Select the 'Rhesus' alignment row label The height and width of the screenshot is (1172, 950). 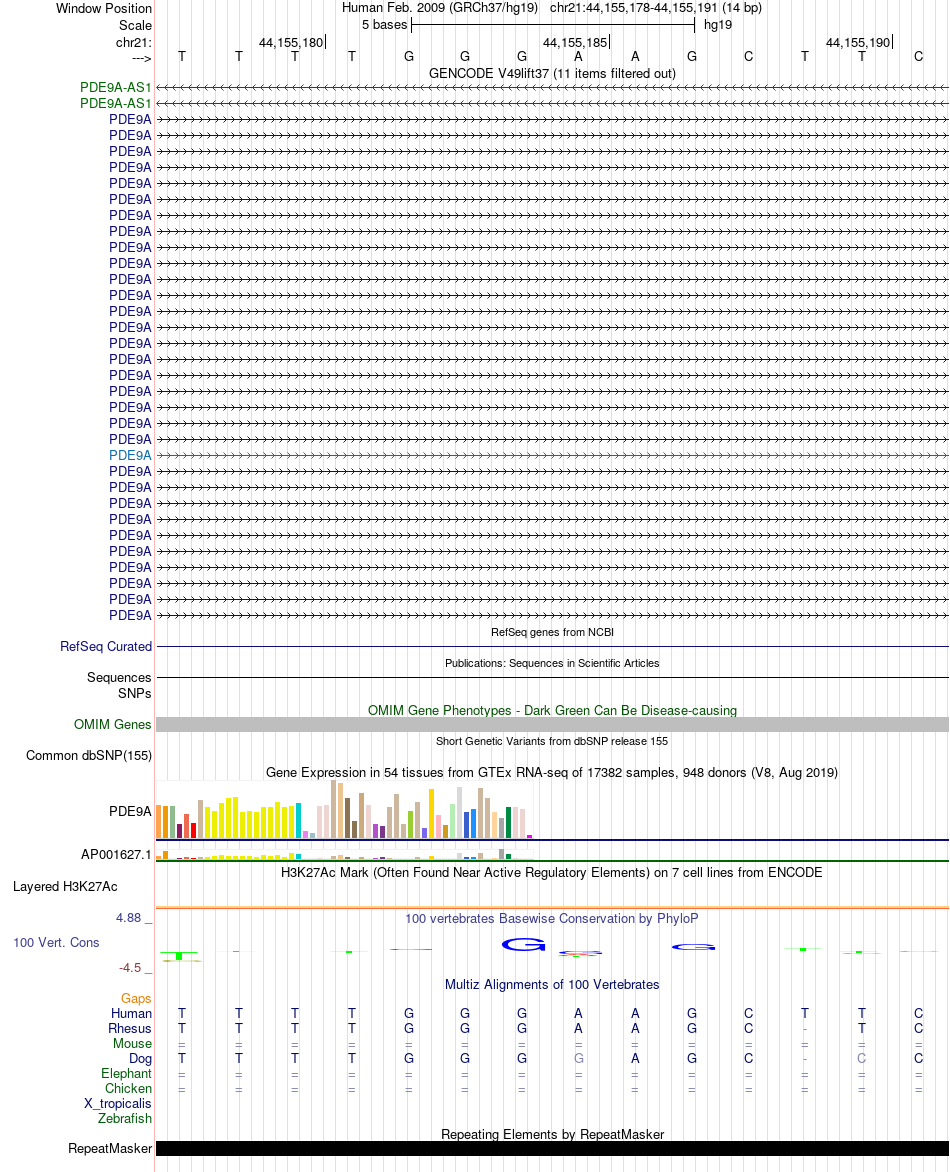[130, 1028]
